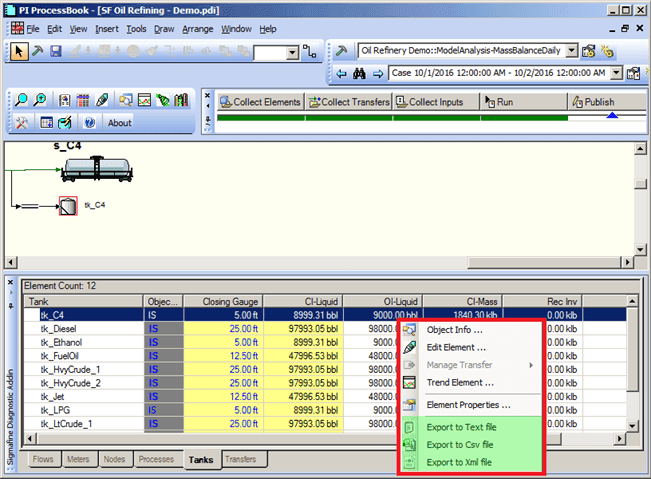The height and width of the screenshot is (479, 651).
Task: Click the s_C4 railcar symbol on diagram
Action: (x=97, y=169)
